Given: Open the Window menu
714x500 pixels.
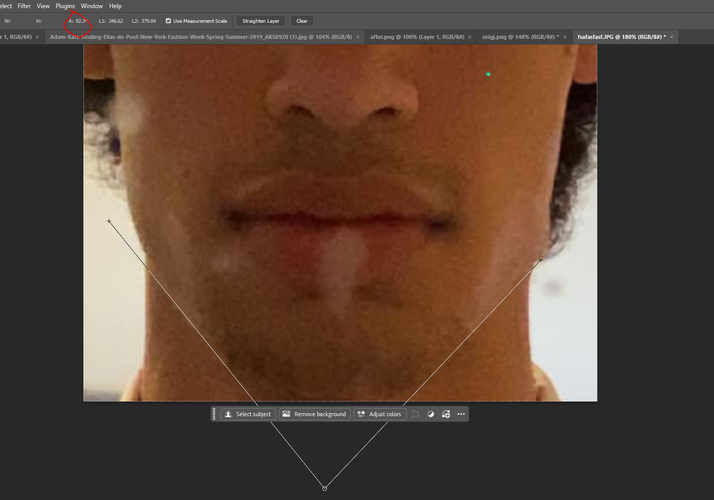Looking at the screenshot, I should tap(92, 6).
